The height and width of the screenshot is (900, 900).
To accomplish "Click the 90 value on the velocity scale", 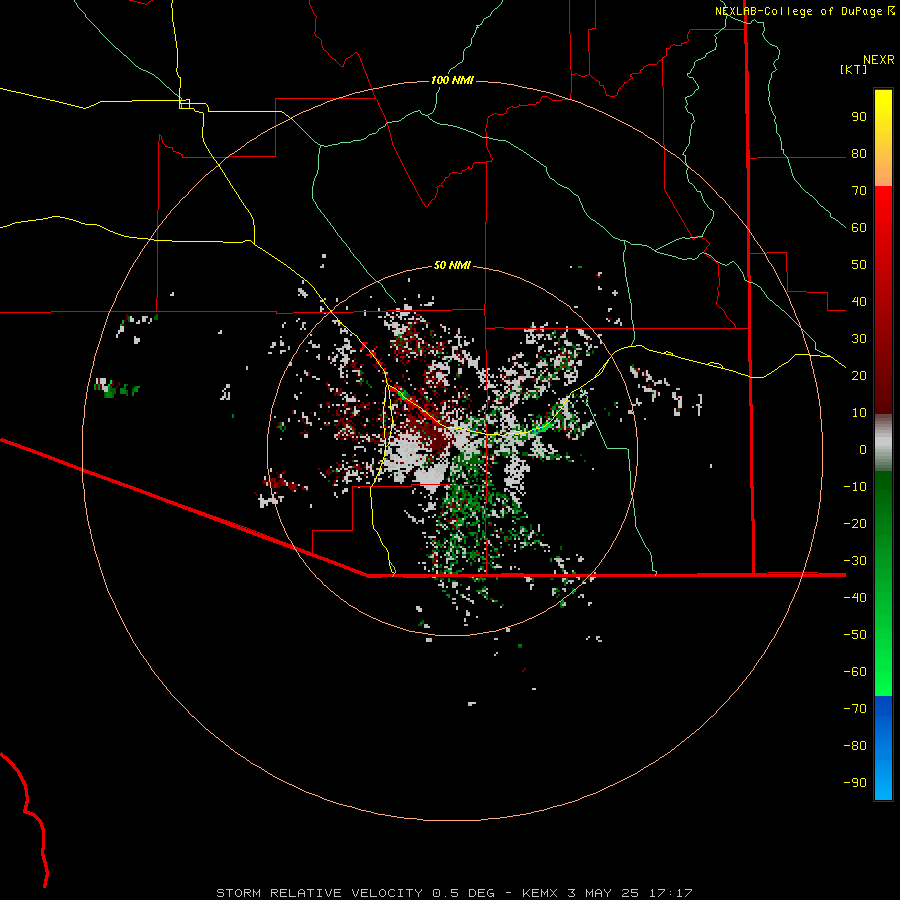I will pos(859,117).
